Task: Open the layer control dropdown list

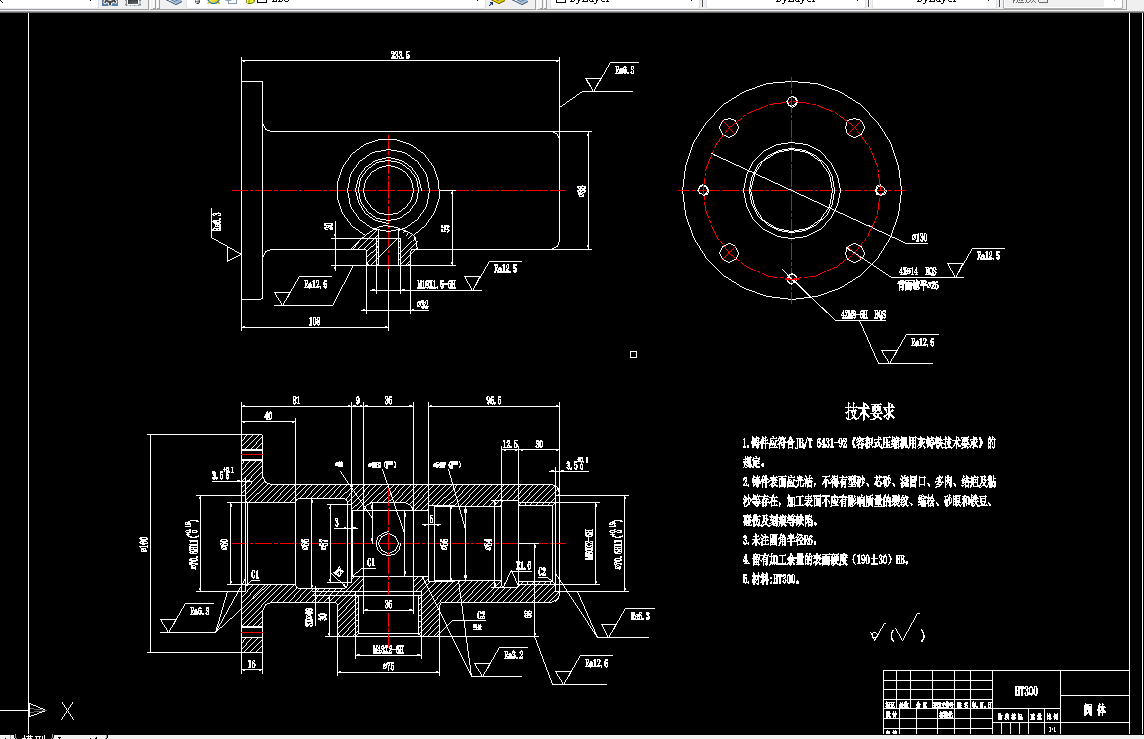Action: [x=478, y=4]
